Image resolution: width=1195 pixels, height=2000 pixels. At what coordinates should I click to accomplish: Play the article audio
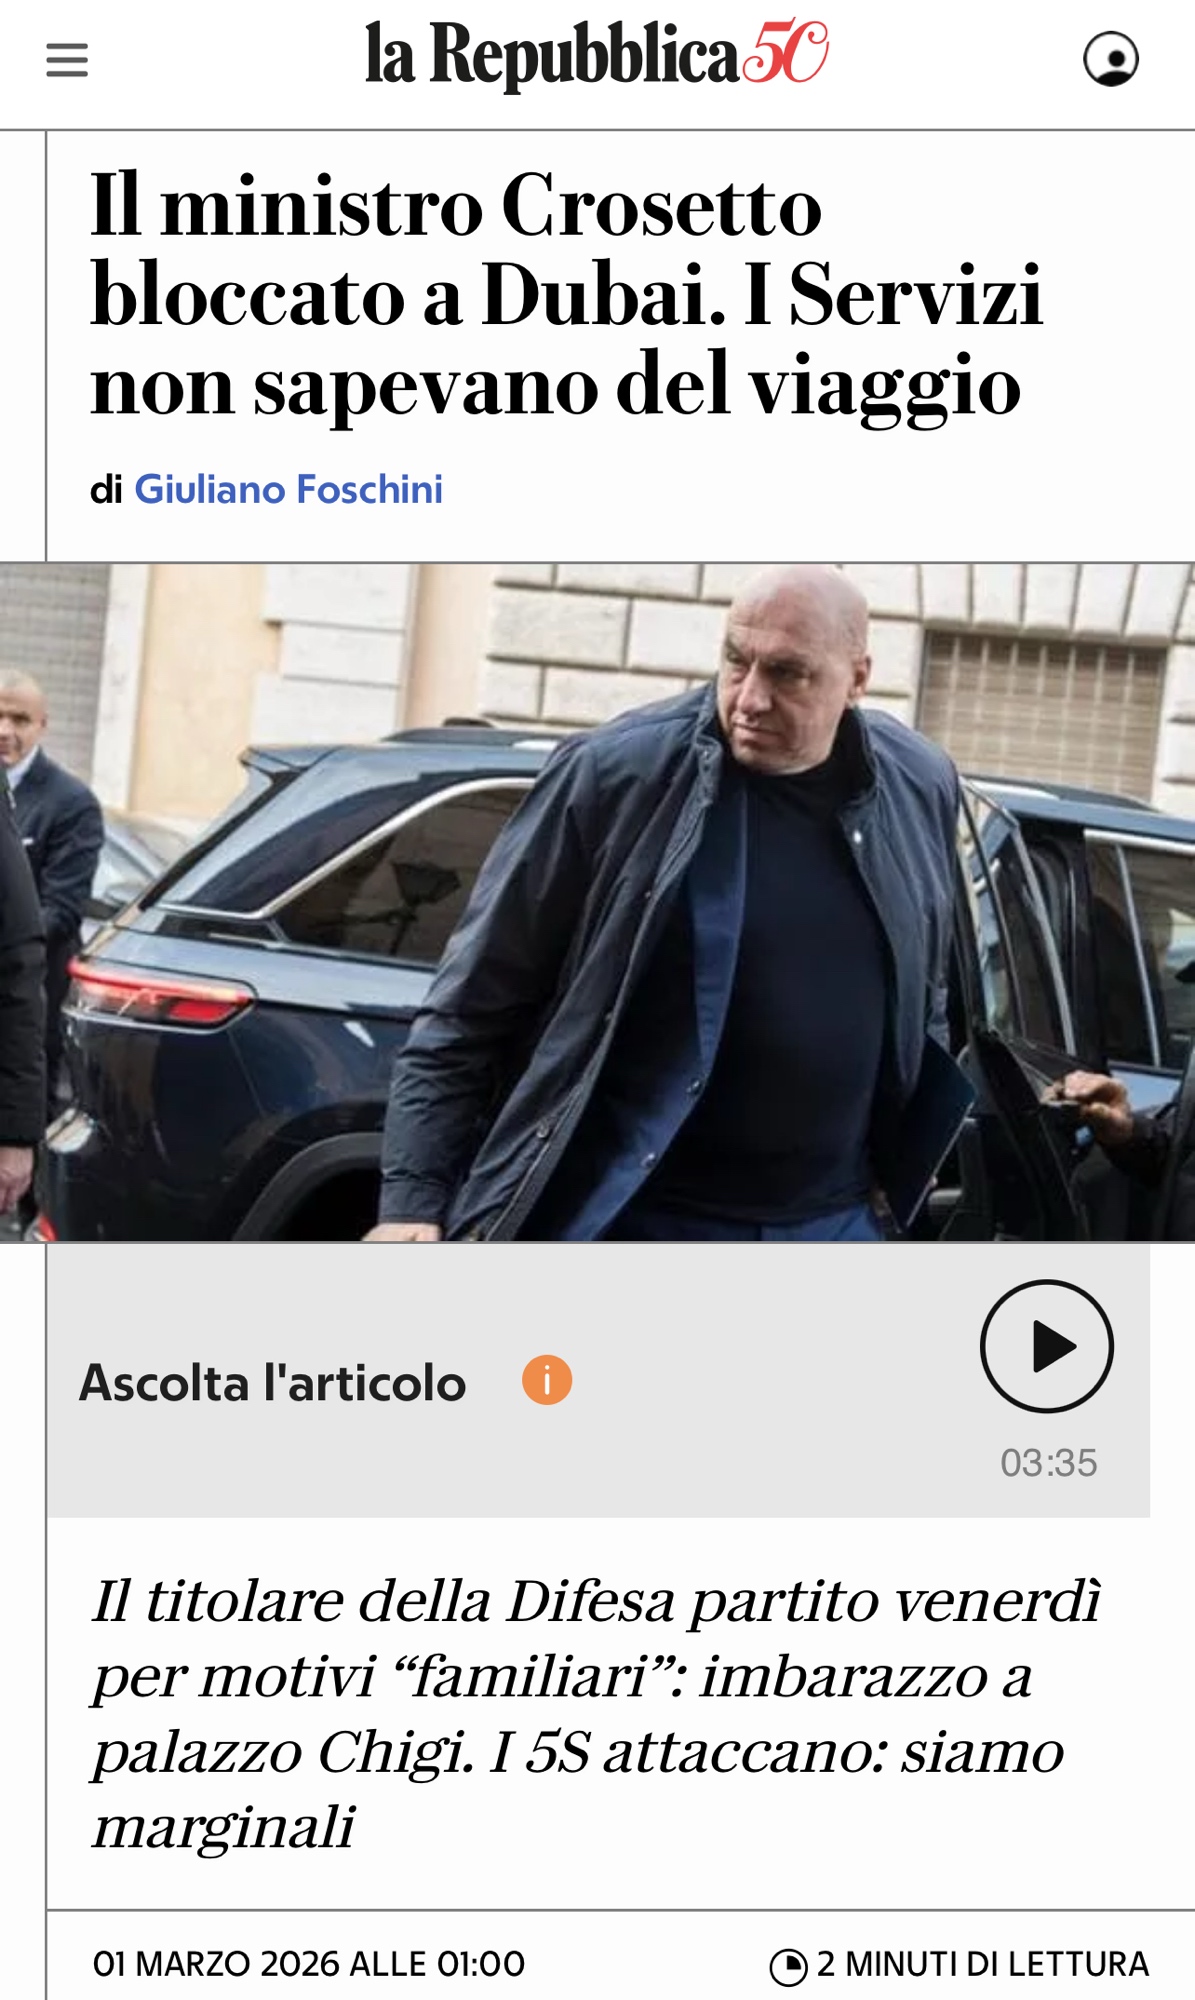1046,1346
